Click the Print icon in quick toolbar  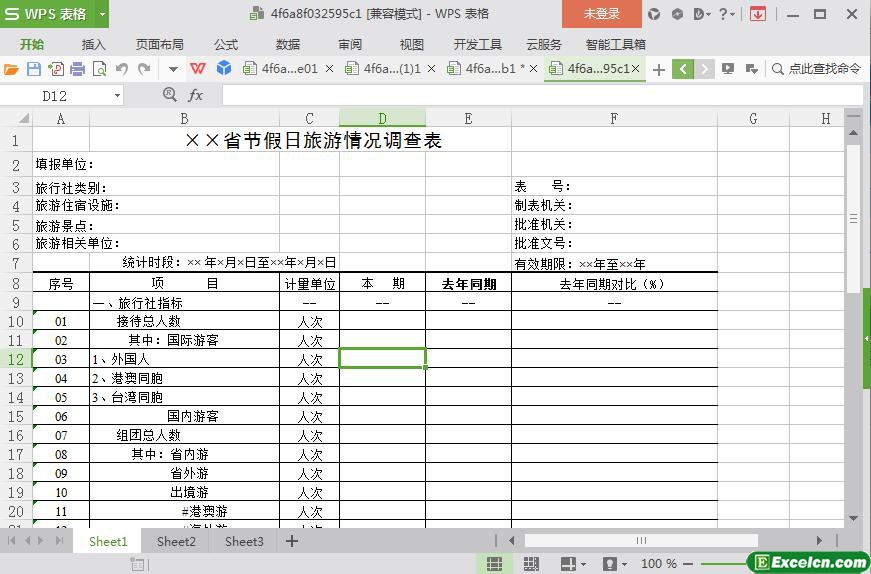77,69
